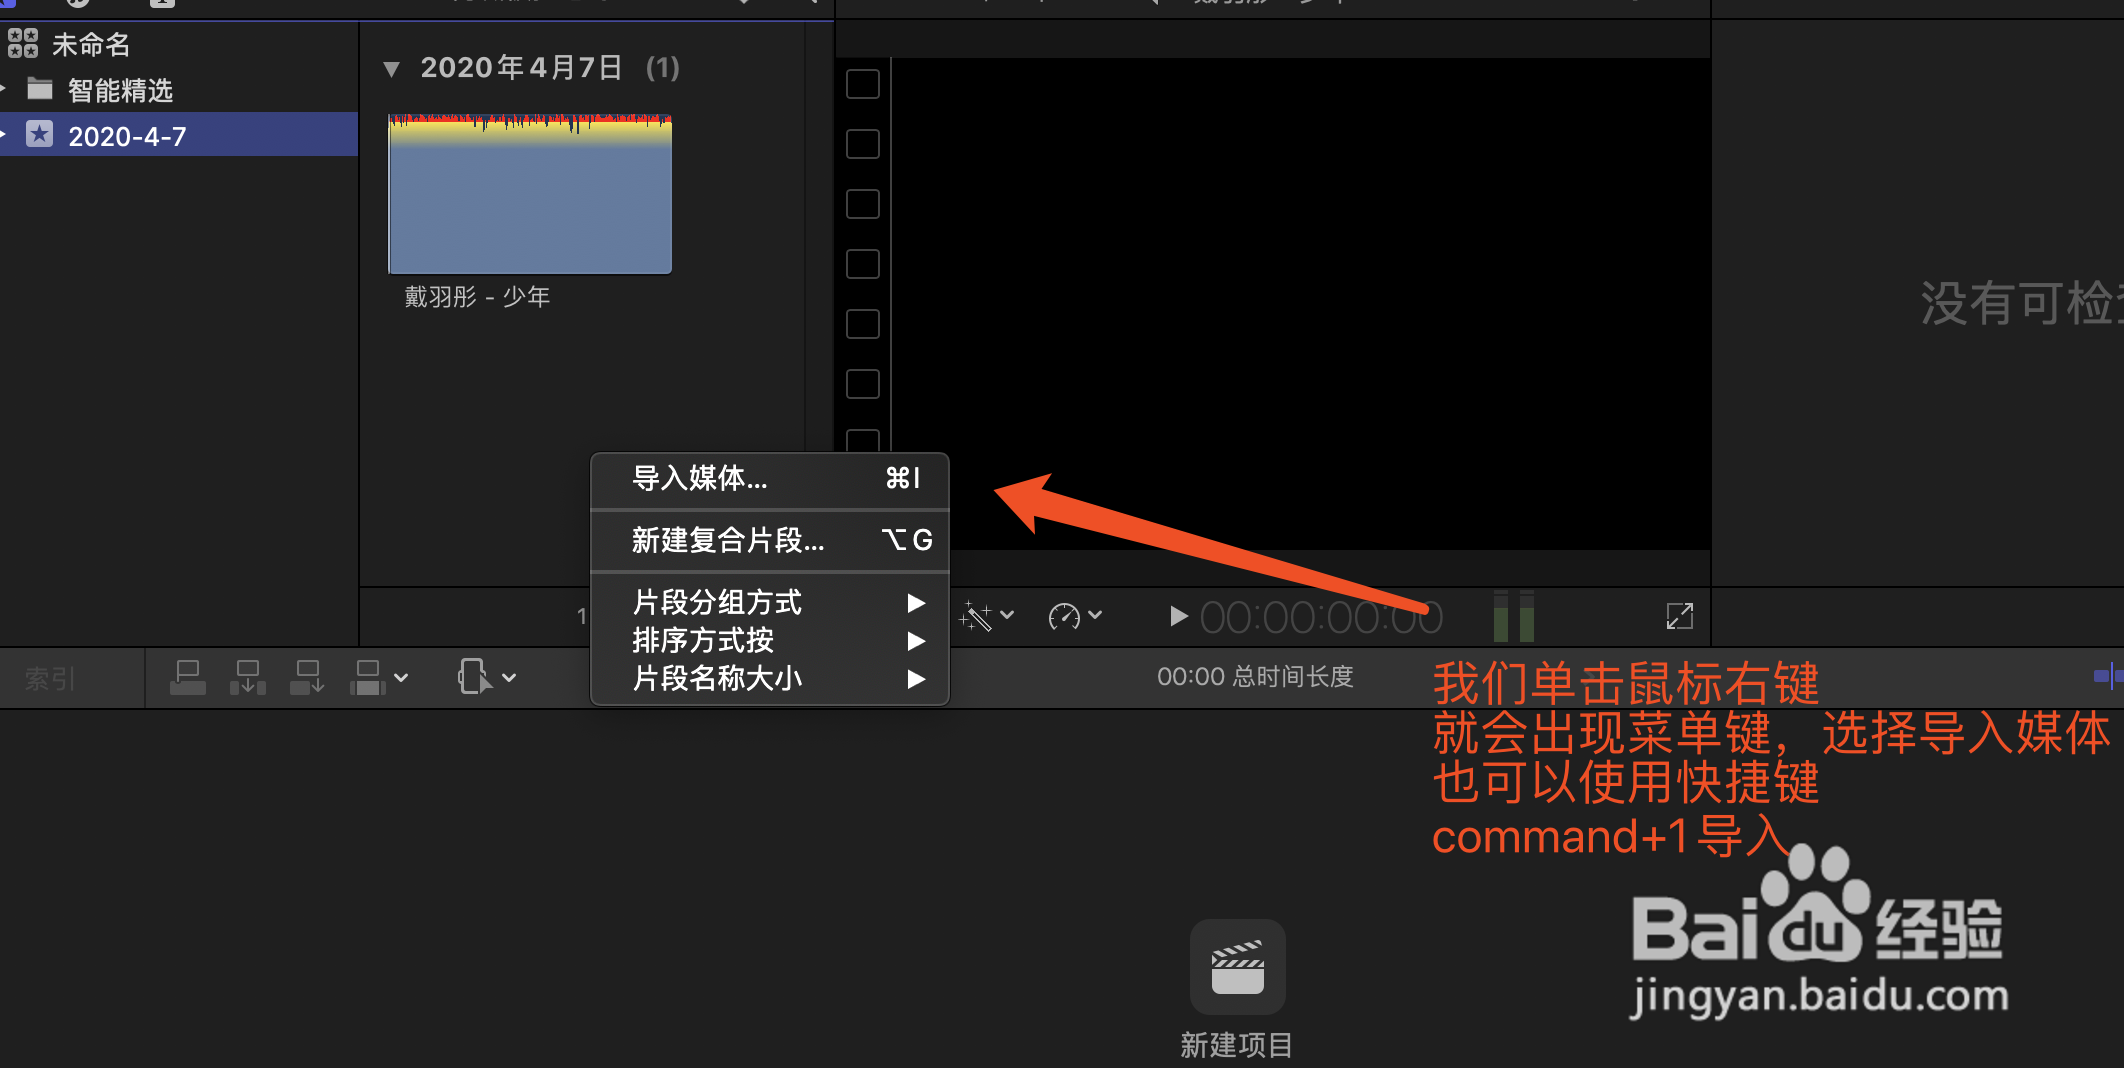
Task: Select the Connect edit icon in the toolbar
Action: 187,676
